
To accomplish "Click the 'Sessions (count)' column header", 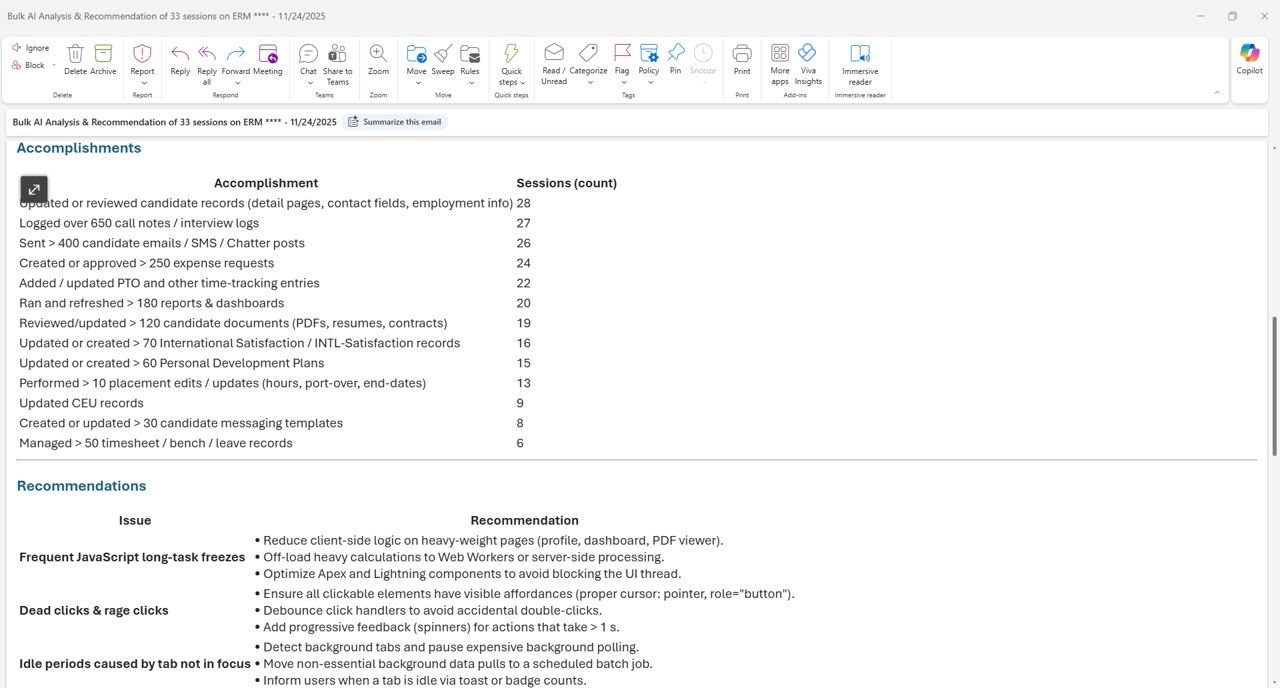I will coord(566,183).
